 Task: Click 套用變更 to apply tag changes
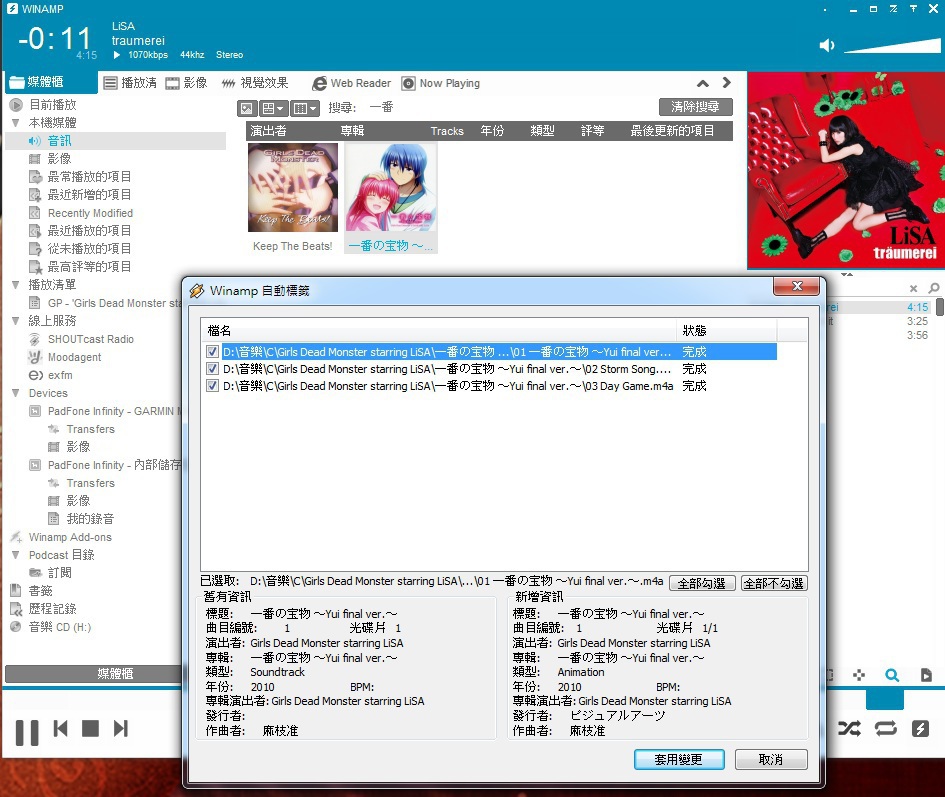click(679, 760)
